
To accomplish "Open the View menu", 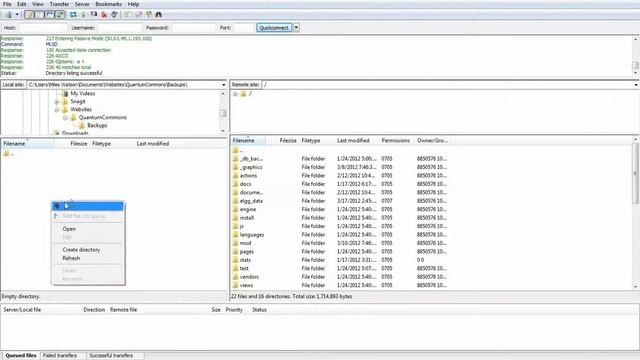I will coord(38,4).
